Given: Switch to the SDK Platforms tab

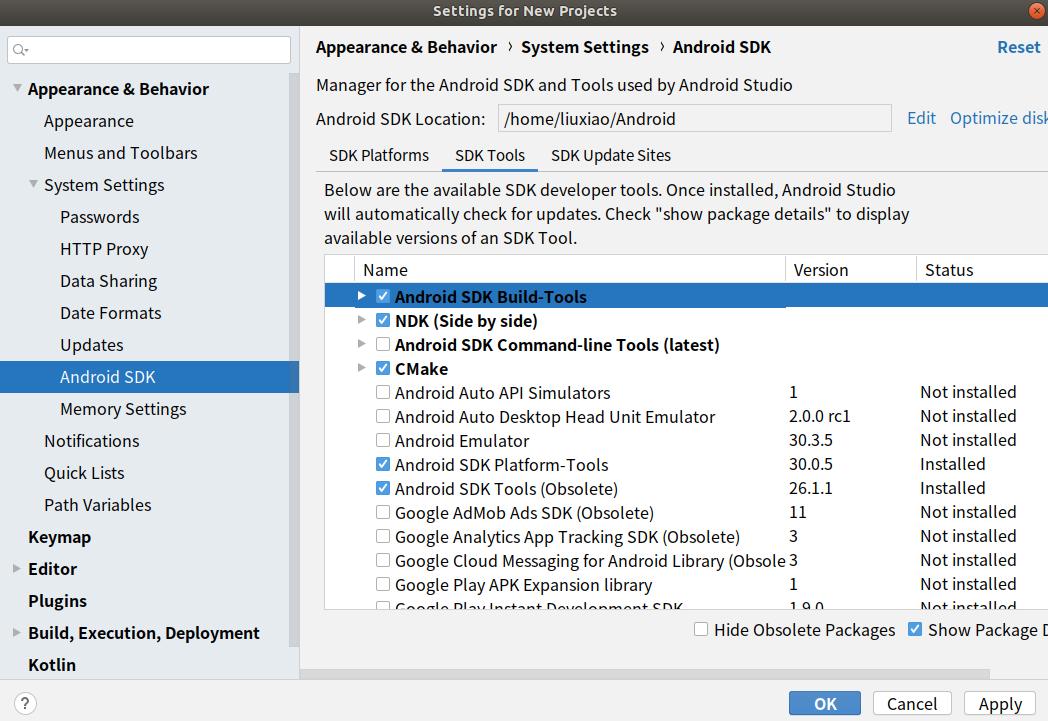Looking at the screenshot, I should [379, 155].
